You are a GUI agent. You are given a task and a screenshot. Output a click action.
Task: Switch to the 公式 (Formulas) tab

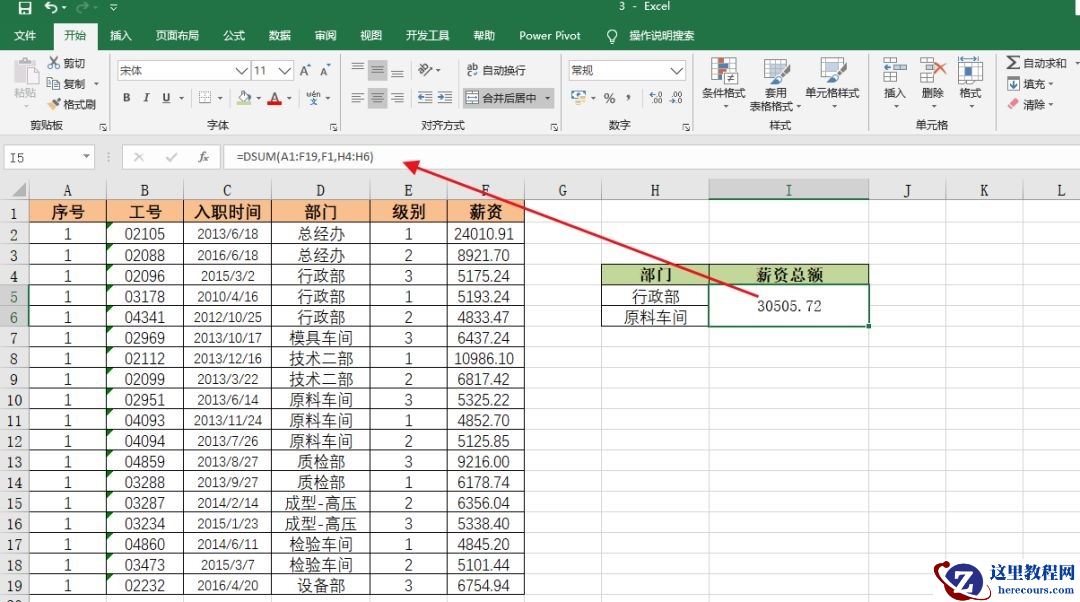click(234, 36)
